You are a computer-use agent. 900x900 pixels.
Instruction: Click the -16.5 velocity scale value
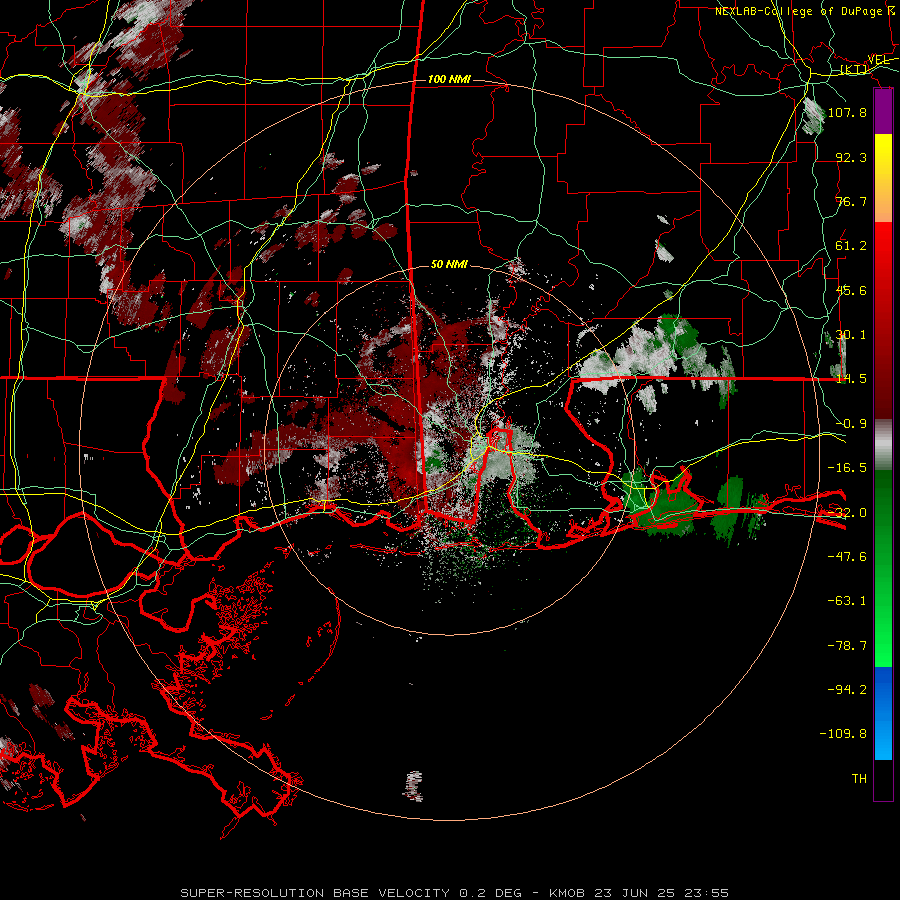click(x=847, y=468)
